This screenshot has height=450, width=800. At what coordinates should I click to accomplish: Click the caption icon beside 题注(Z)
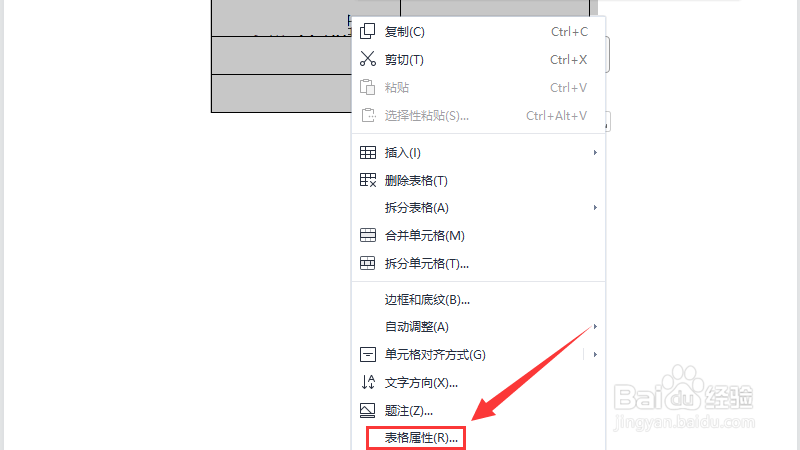[367, 410]
